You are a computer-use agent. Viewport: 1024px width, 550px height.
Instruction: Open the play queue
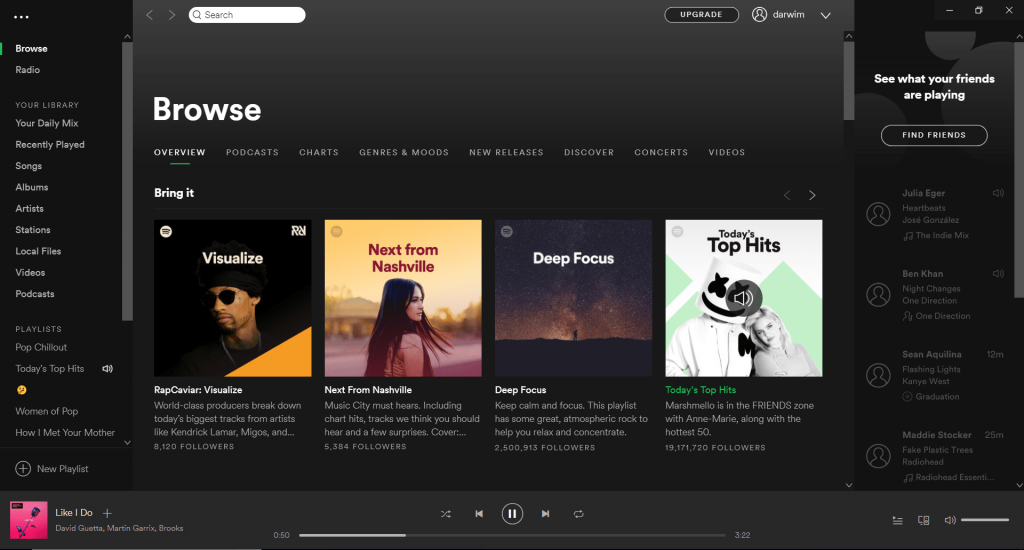(x=897, y=520)
